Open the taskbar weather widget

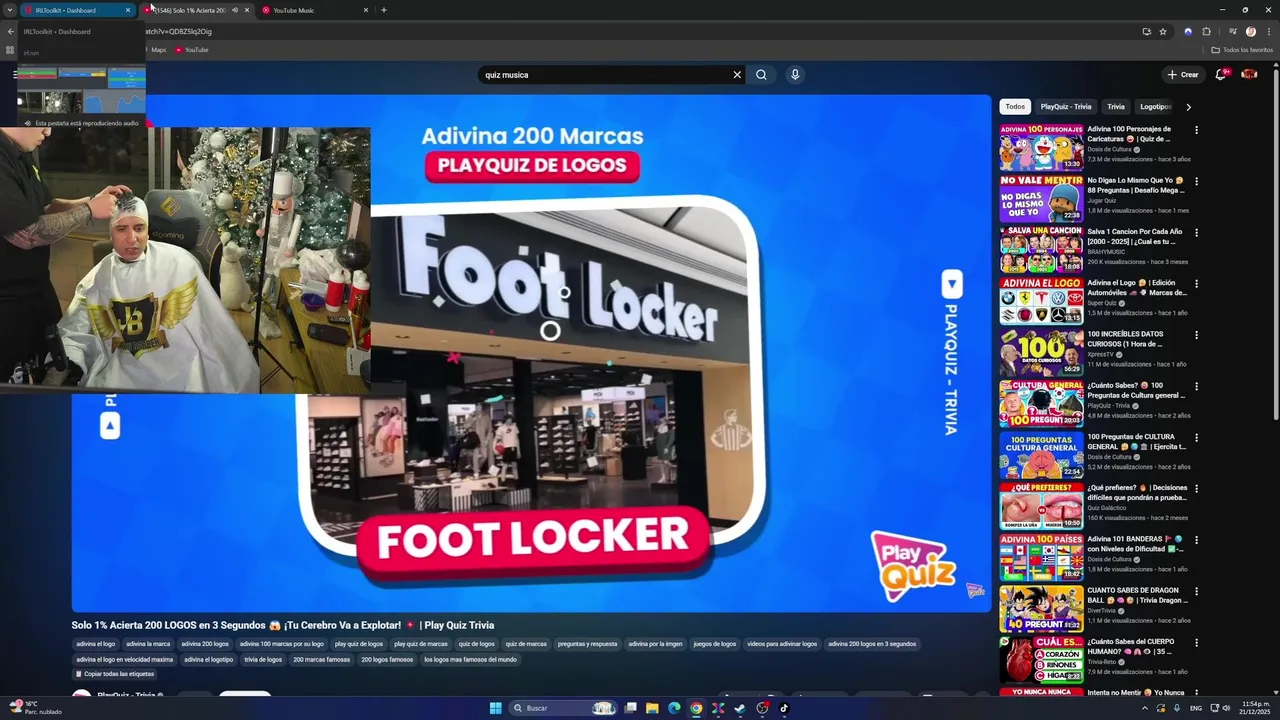coord(37,708)
